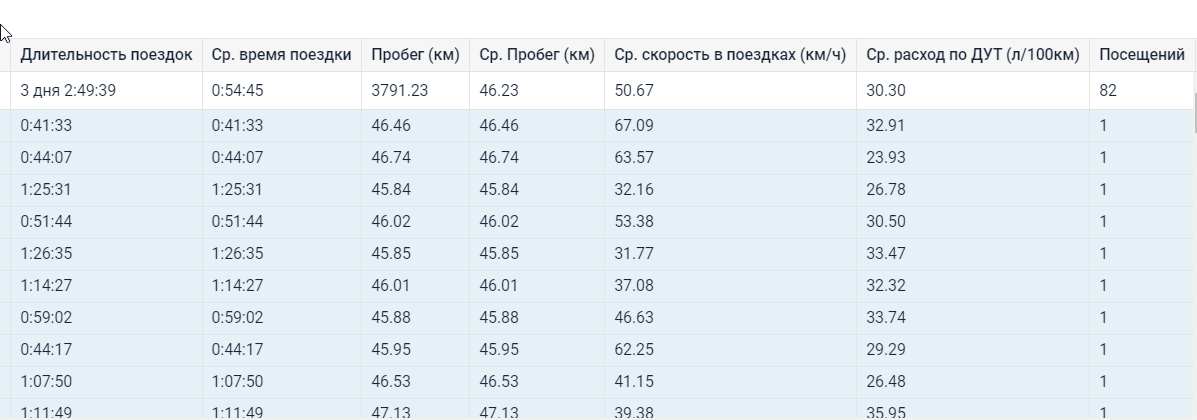Select the "Ср. Пробег (км)" column header

[537, 55]
